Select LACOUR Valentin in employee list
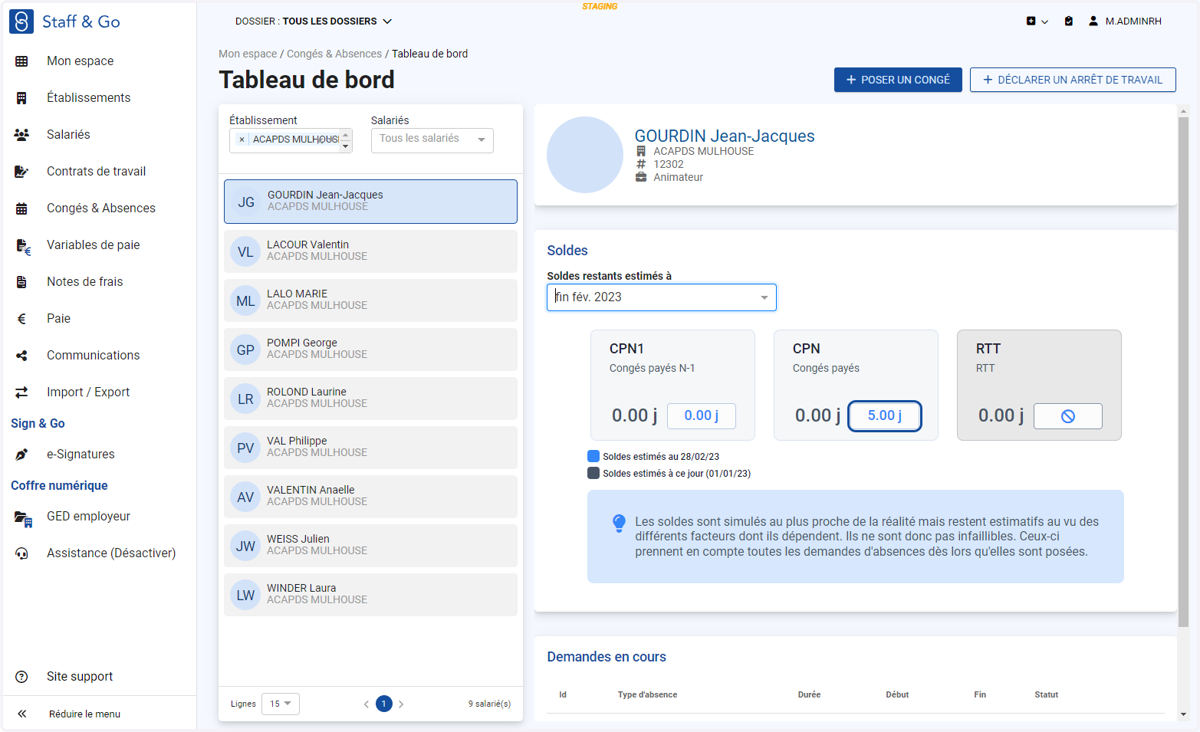The height and width of the screenshot is (732, 1200). tap(371, 251)
